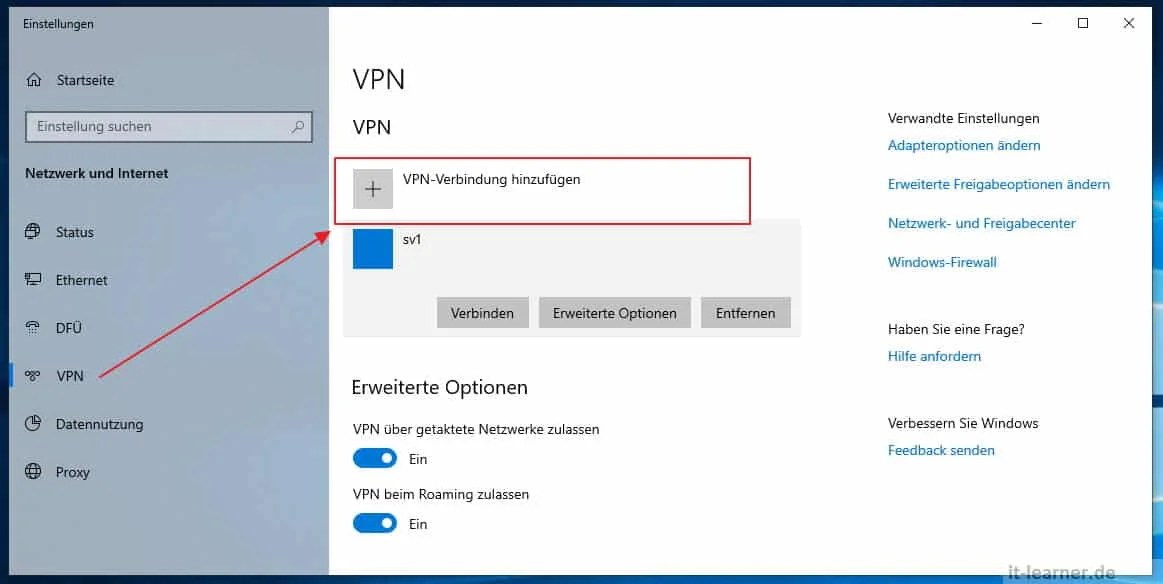Disable VPN über getaktete Netzwerke zulassen
1163x584 pixels.
coord(374,457)
